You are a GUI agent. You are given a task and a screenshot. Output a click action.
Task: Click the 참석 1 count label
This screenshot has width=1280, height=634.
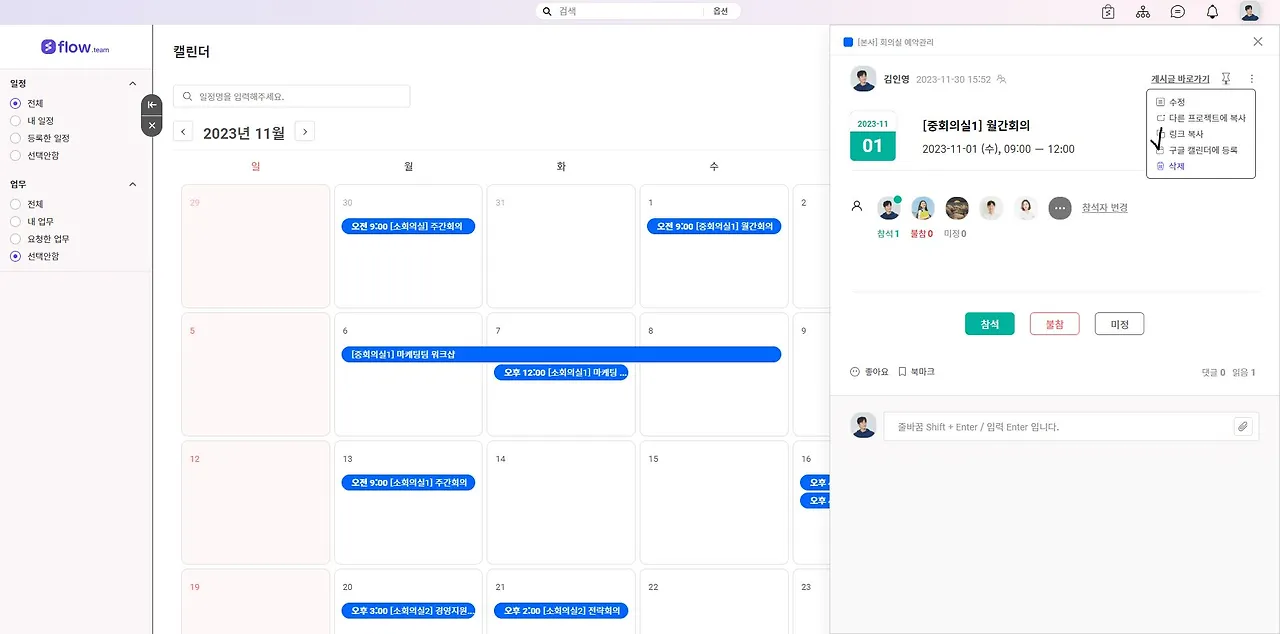tap(888, 234)
